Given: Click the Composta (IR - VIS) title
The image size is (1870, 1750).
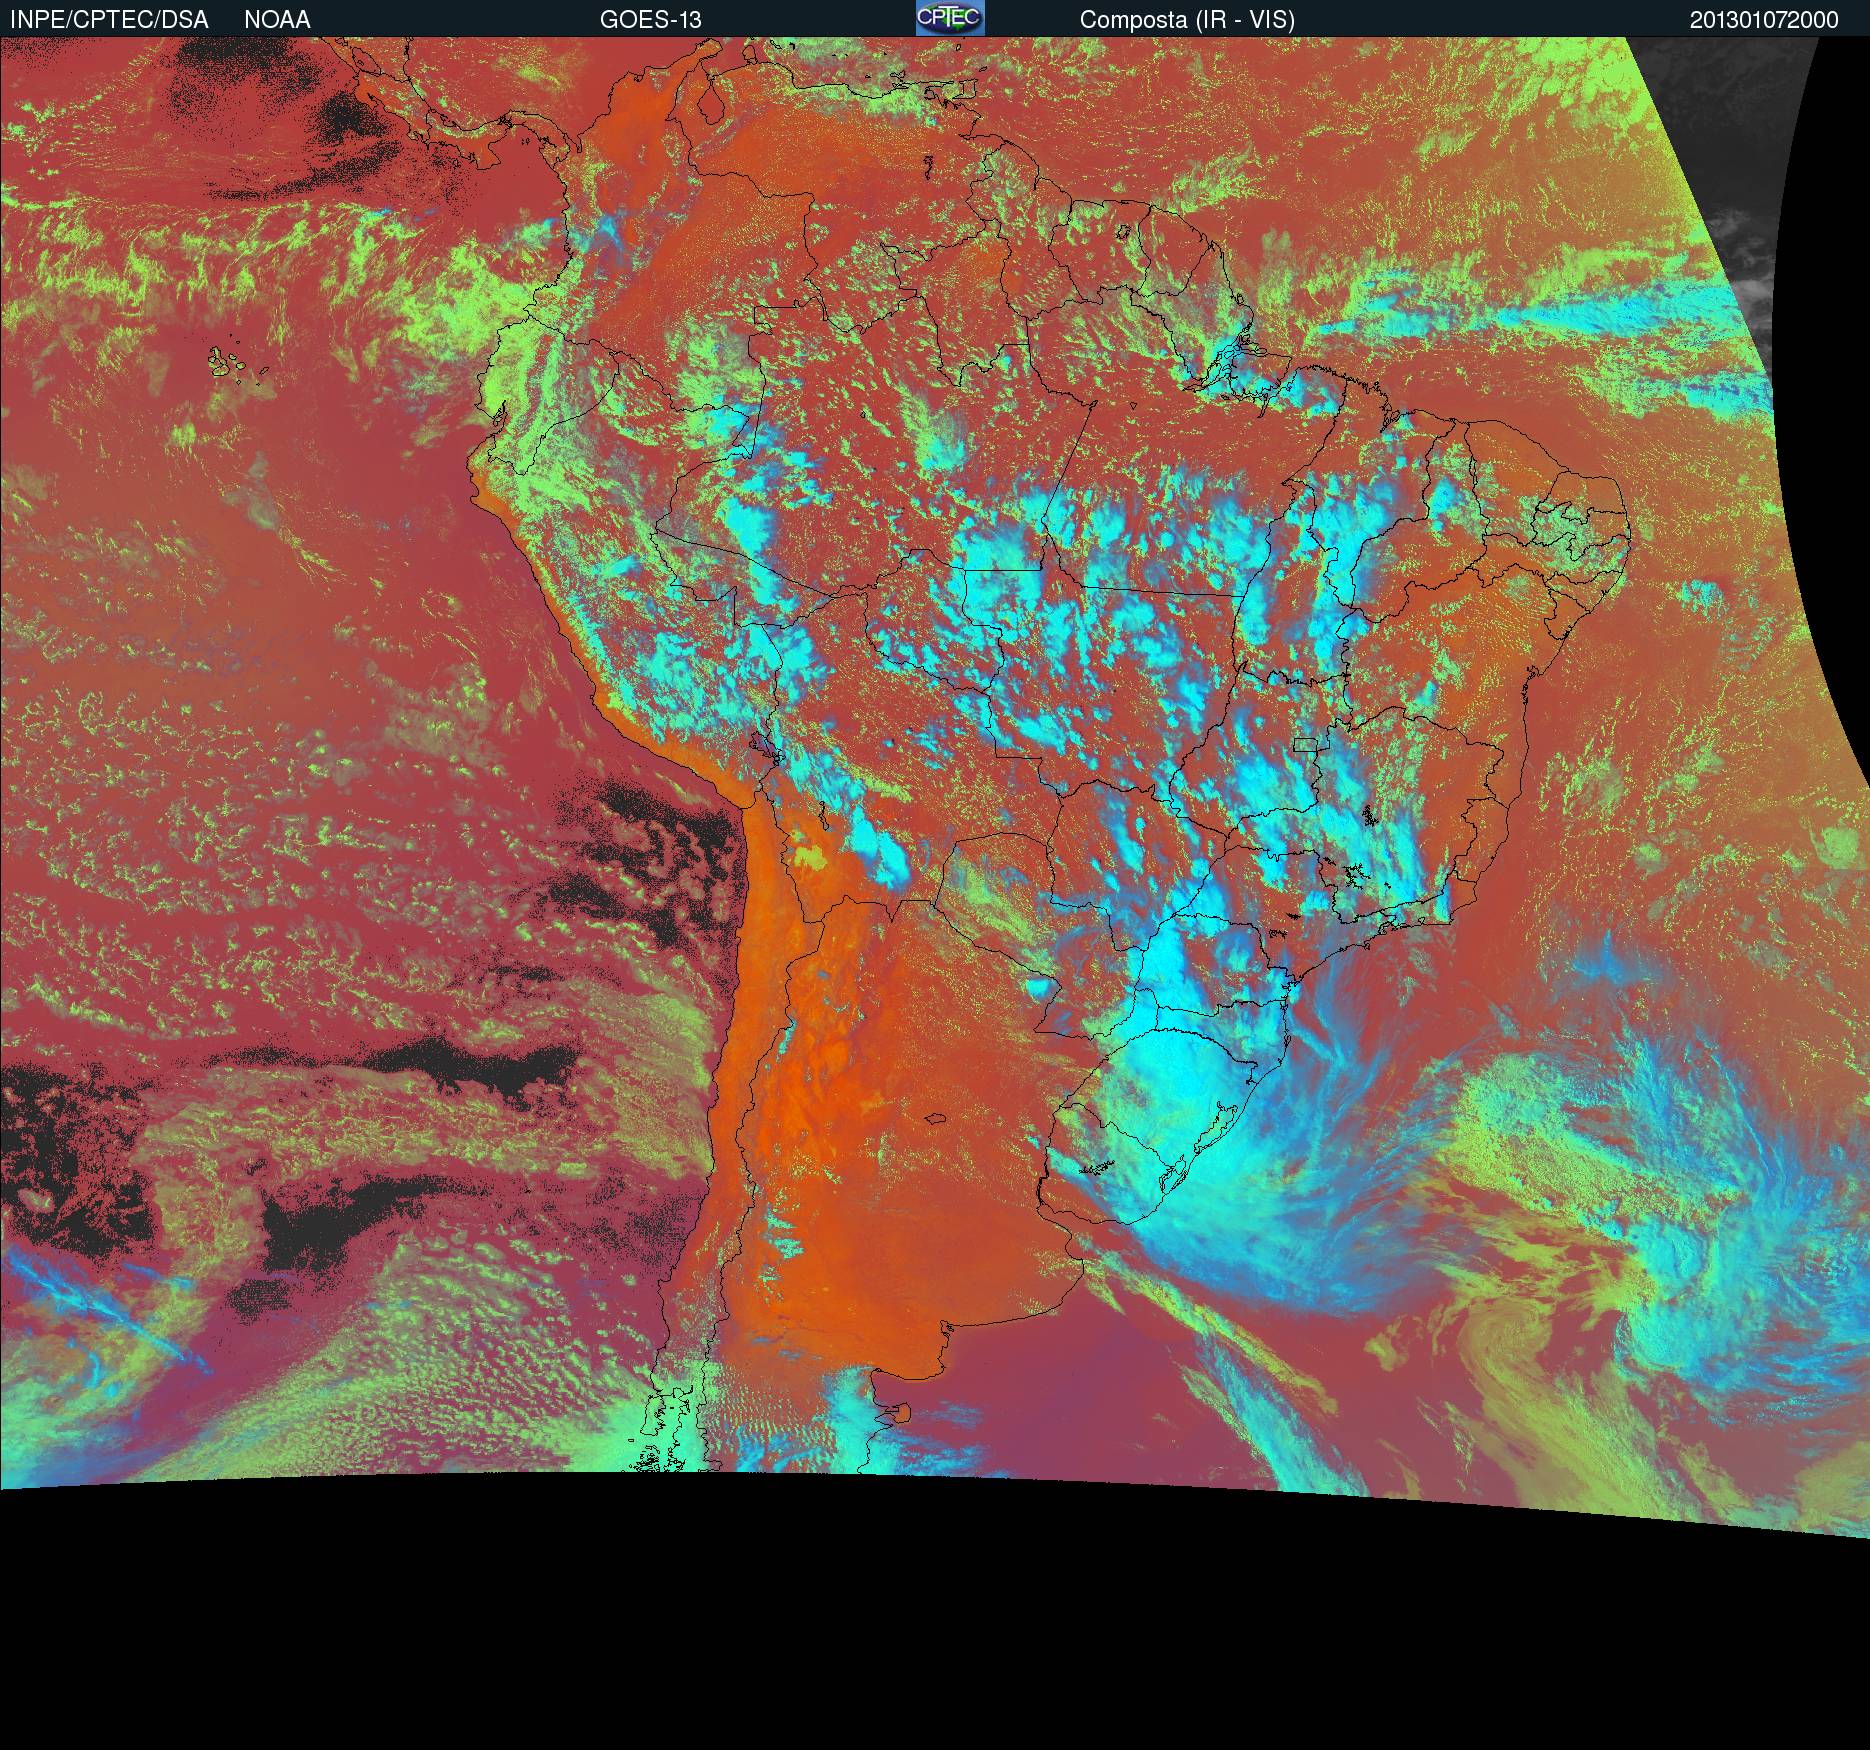Looking at the screenshot, I should pos(1187,20).
